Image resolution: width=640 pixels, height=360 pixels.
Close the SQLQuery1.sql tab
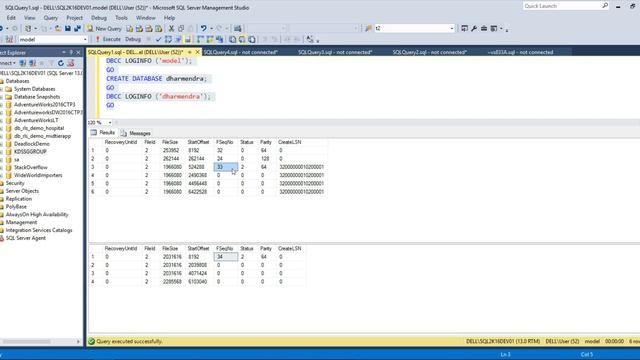coord(198,52)
